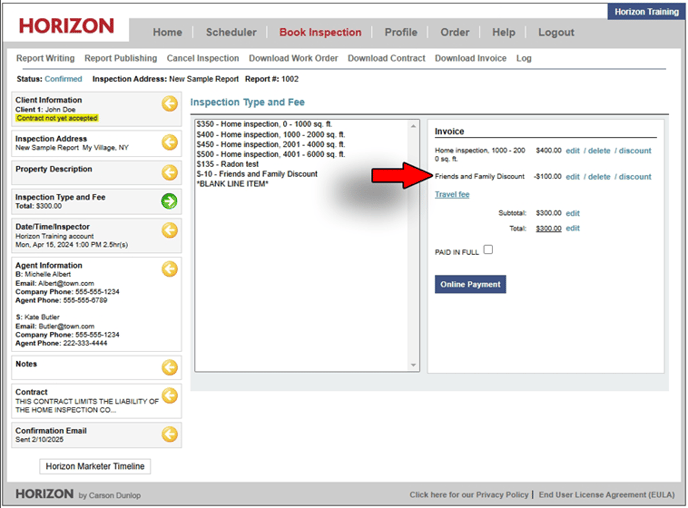This screenshot has height=508, width=688.
Task: Open the Horizon Marketer Timeline
Action: (x=95, y=467)
